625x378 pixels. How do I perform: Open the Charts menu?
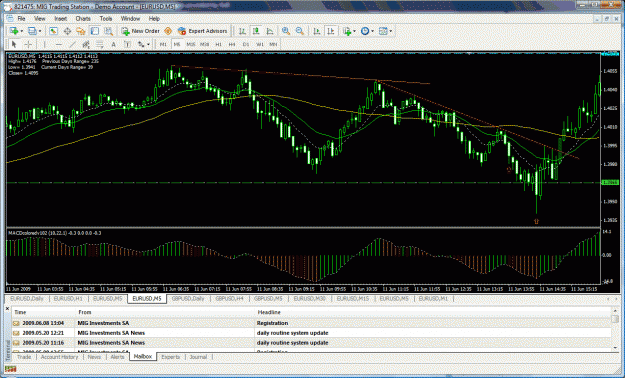click(83, 18)
